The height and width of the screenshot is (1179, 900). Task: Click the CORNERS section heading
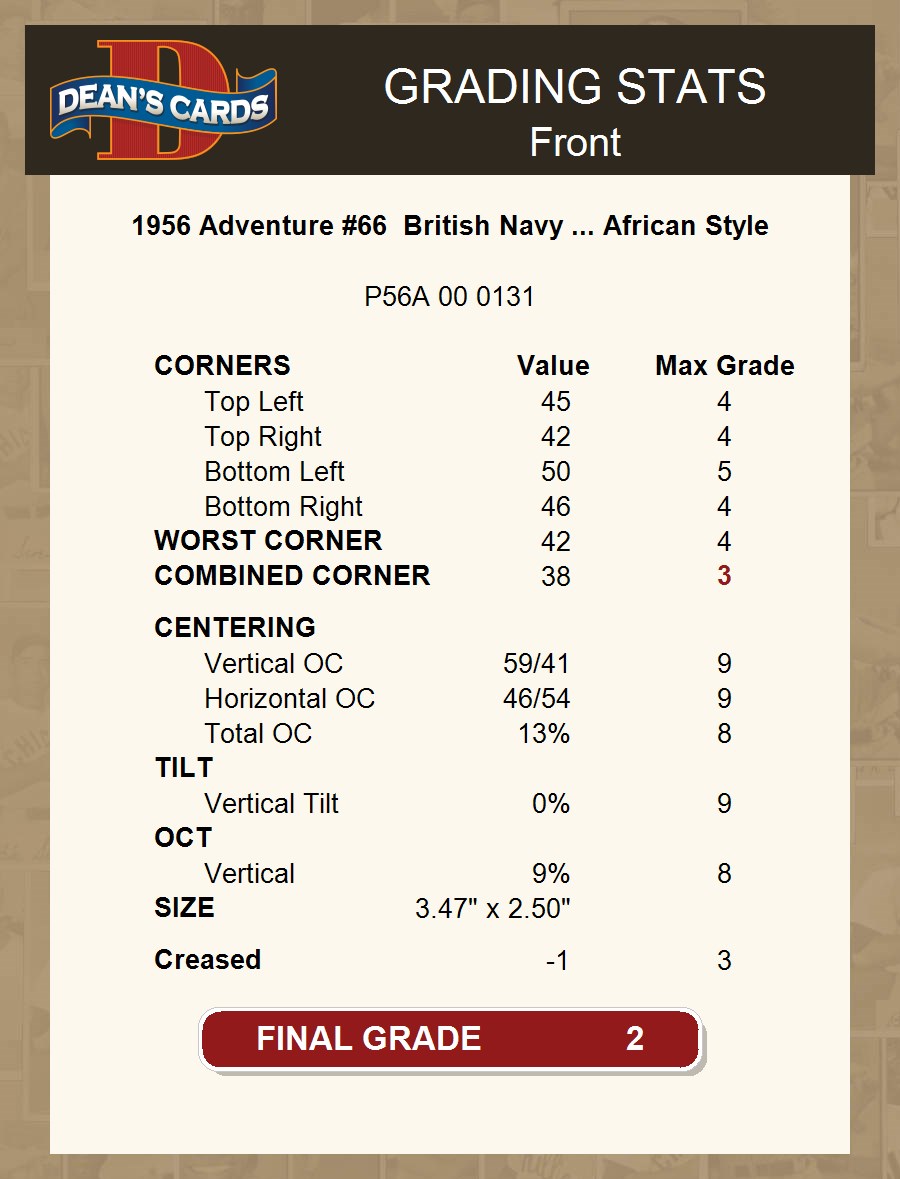pyautogui.click(x=222, y=366)
